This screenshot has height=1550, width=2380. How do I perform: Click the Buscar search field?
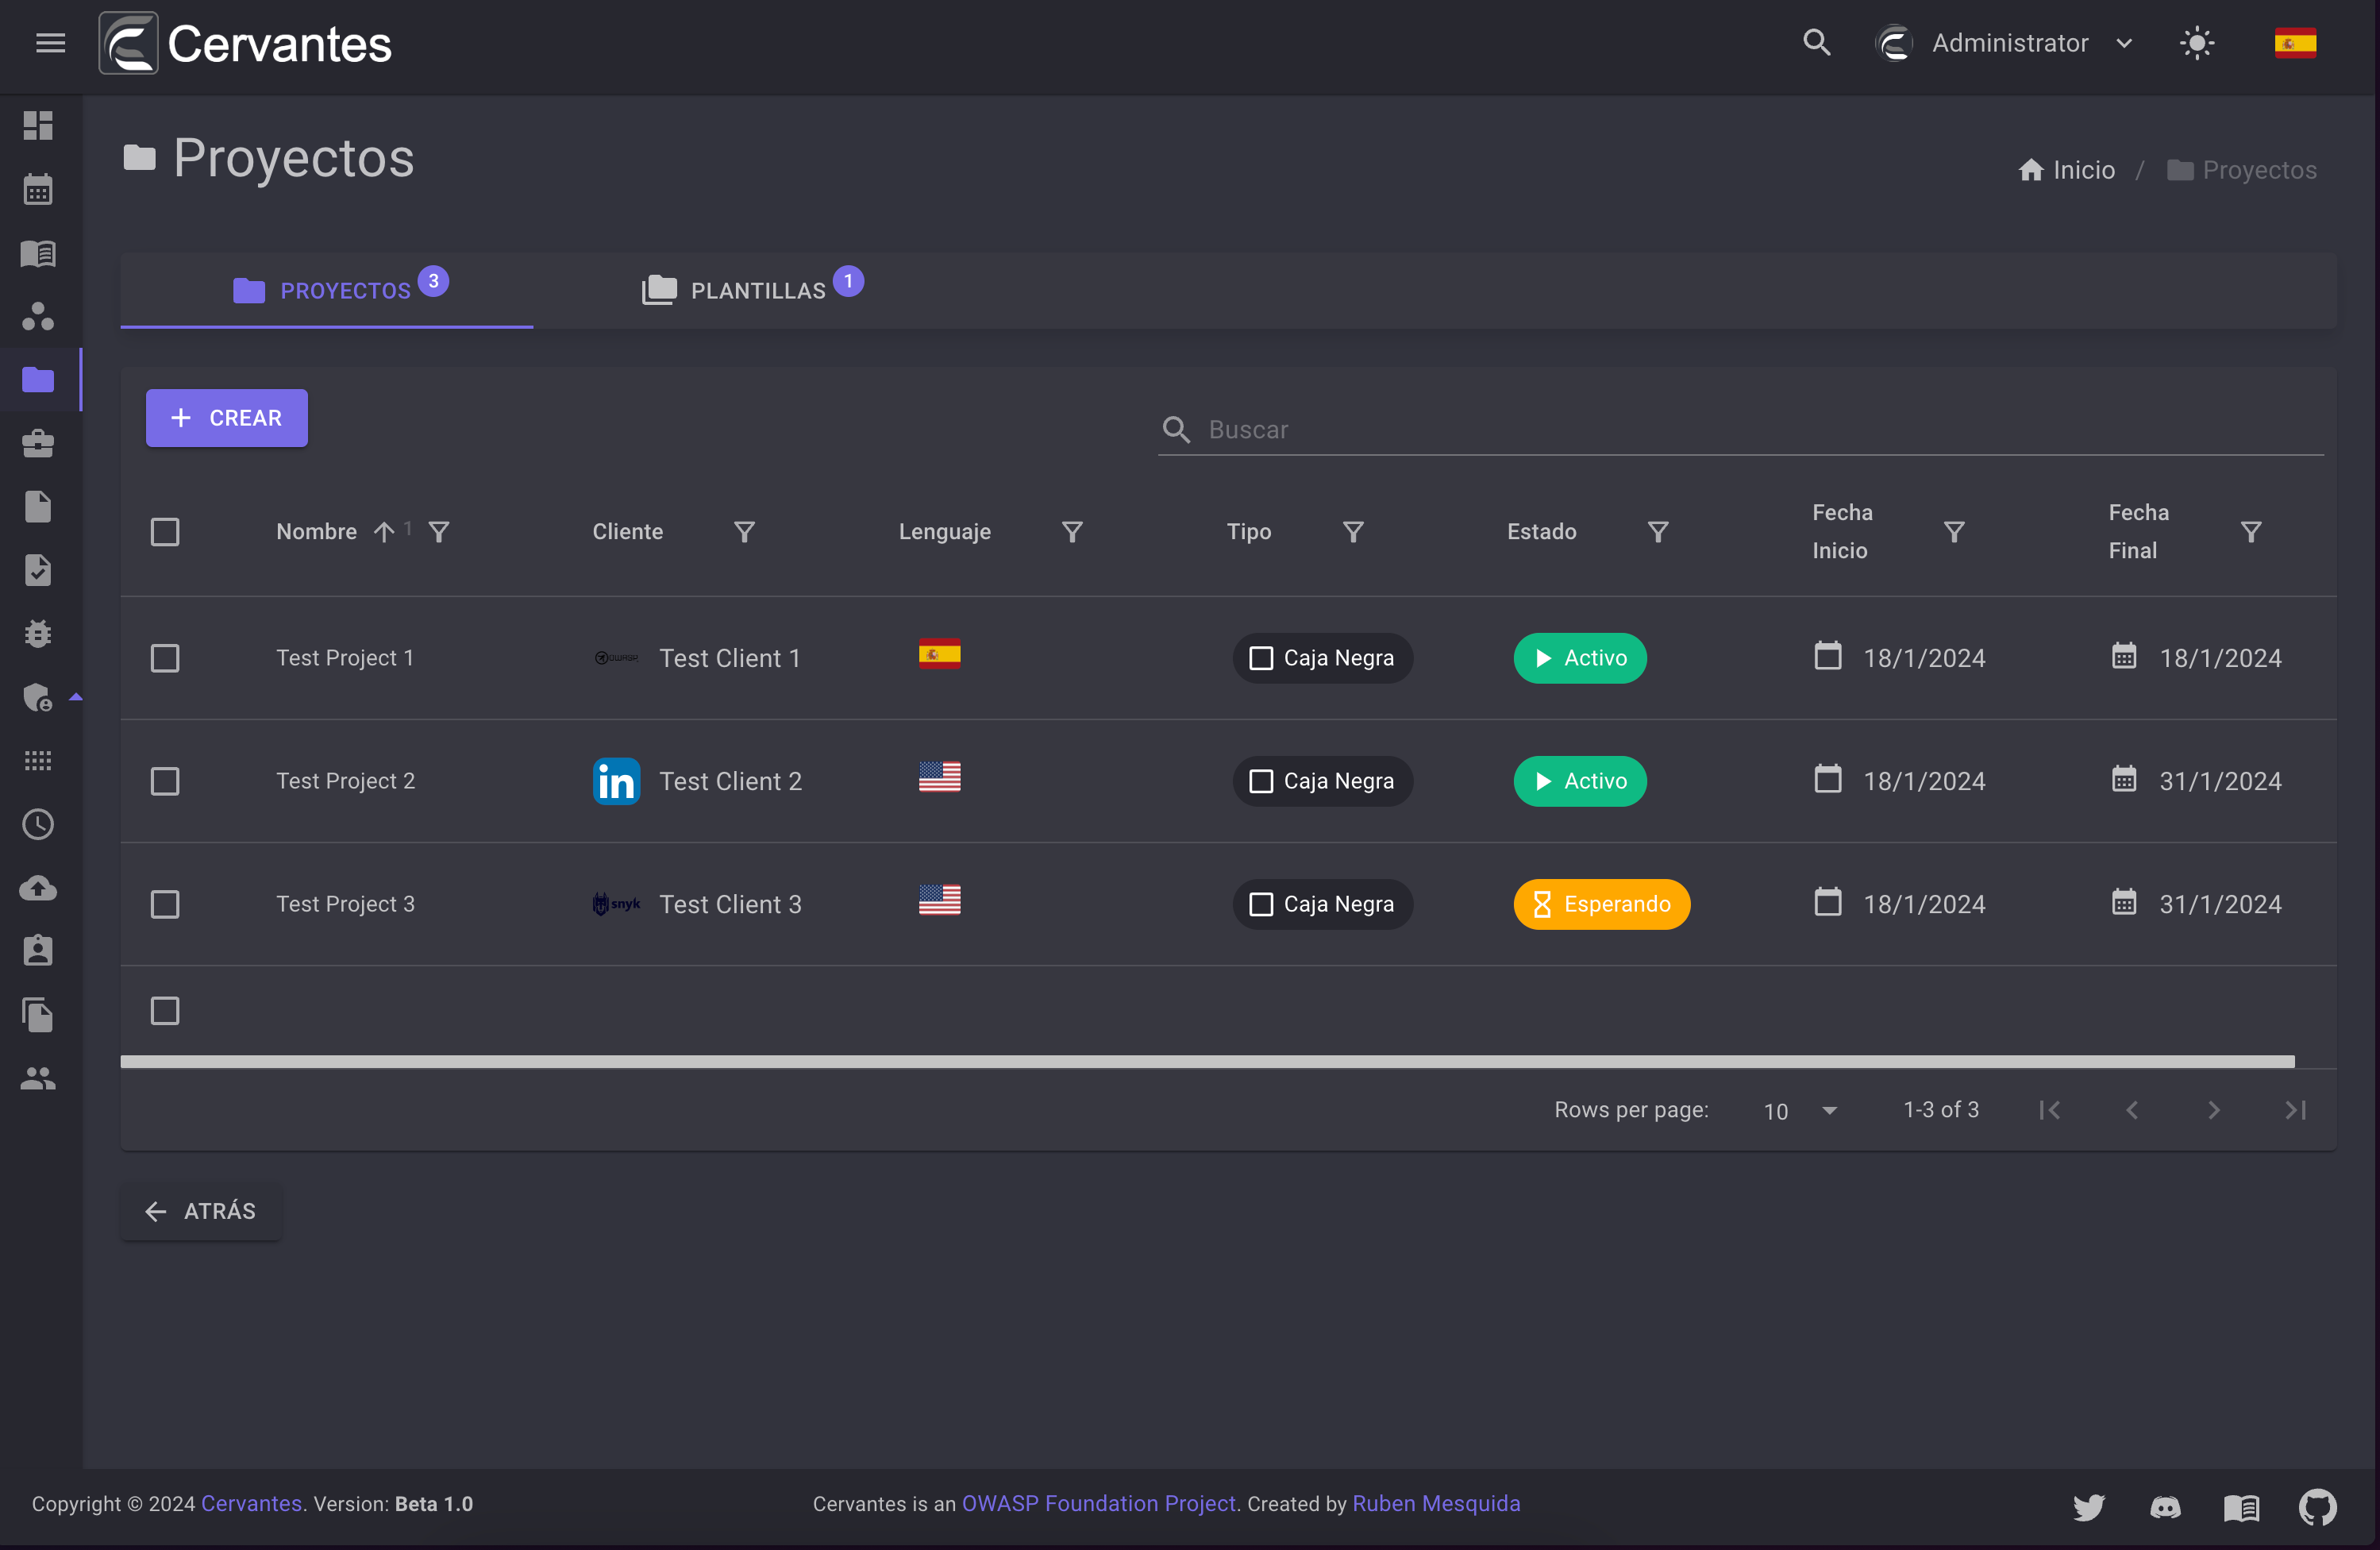(x=1740, y=430)
